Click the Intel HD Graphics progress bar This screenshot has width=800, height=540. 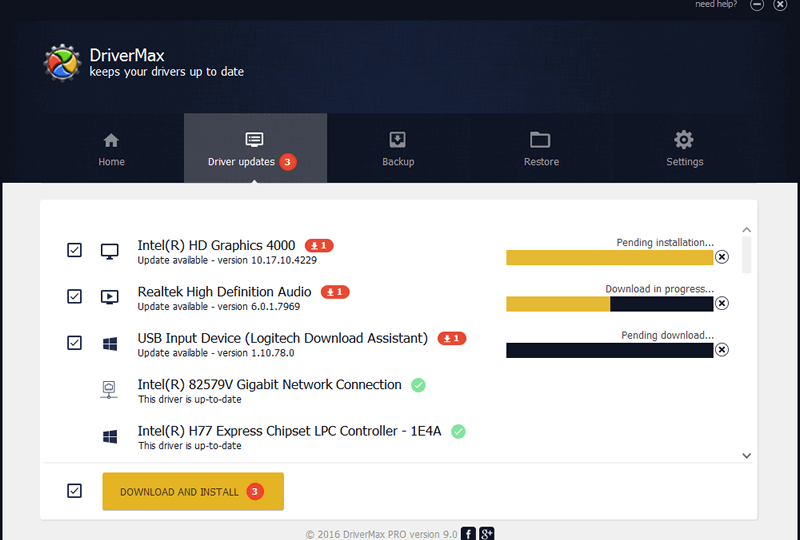pos(610,257)
